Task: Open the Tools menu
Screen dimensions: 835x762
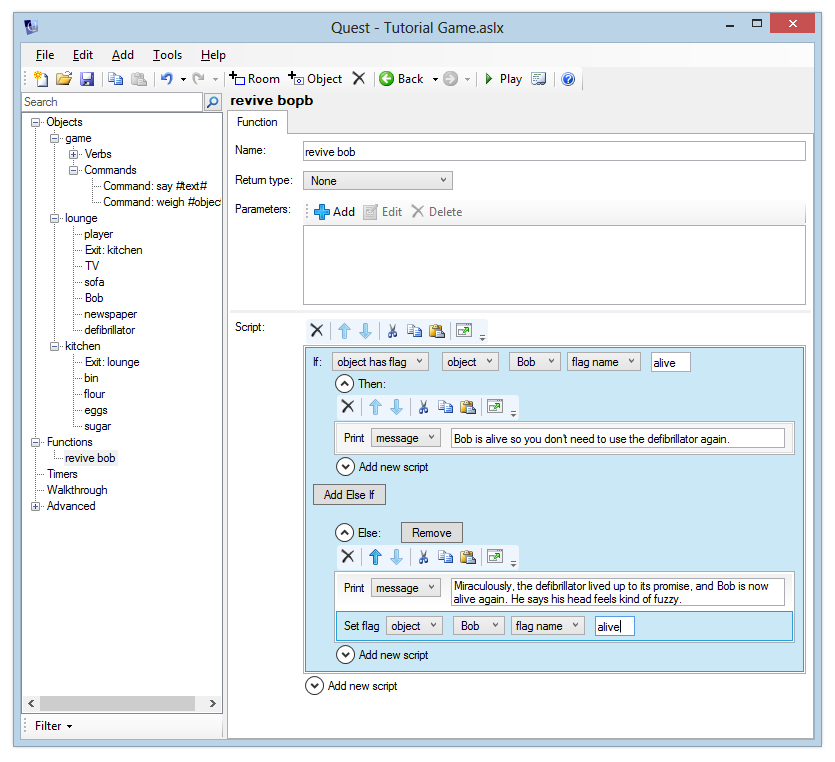Action: click(167, 55)
